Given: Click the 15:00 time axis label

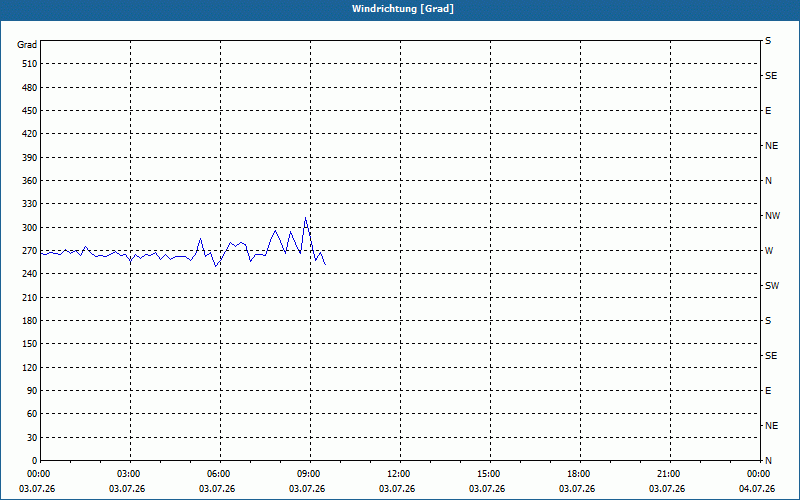Looking at the screenshot, I should point(488,474).
